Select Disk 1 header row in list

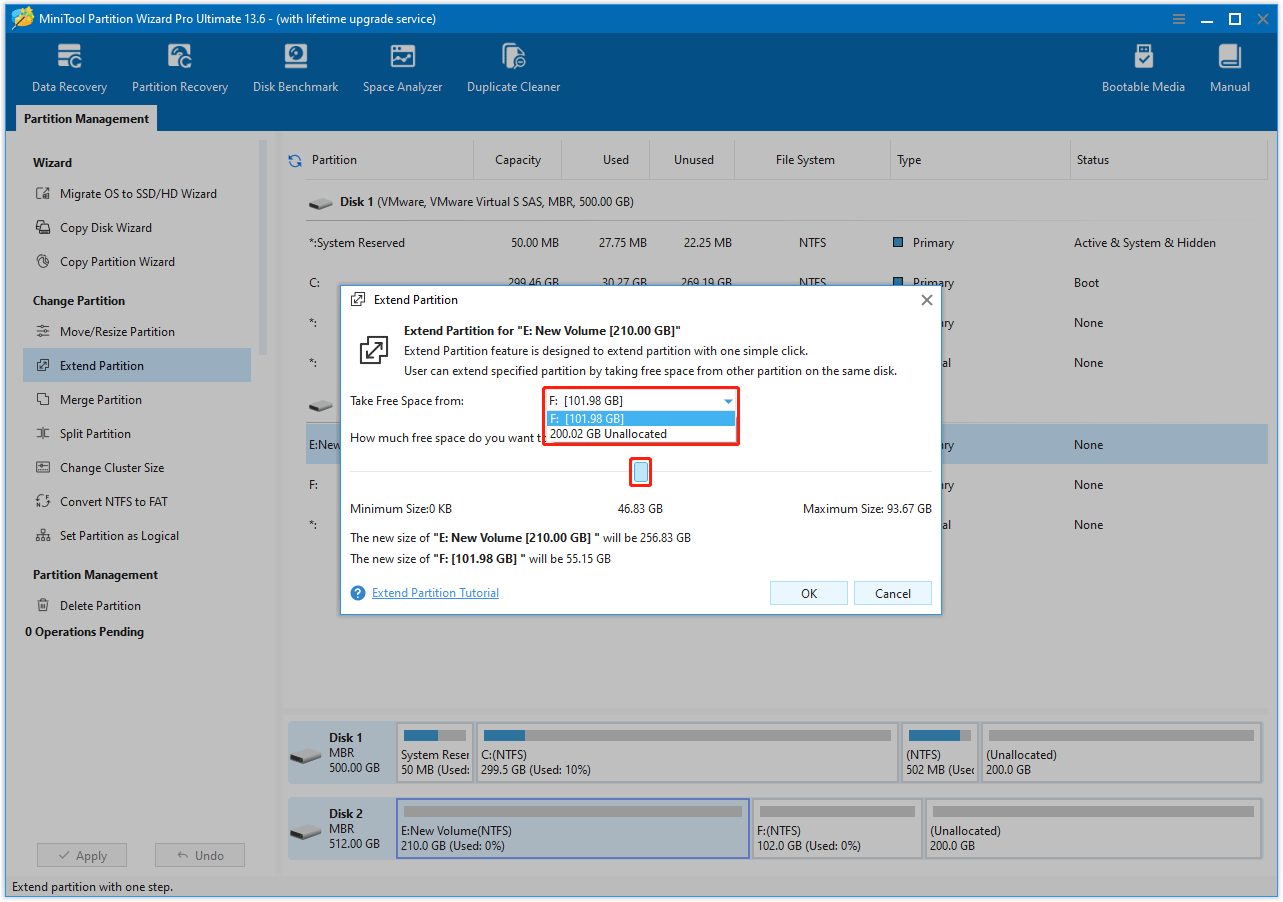(787, 202)
